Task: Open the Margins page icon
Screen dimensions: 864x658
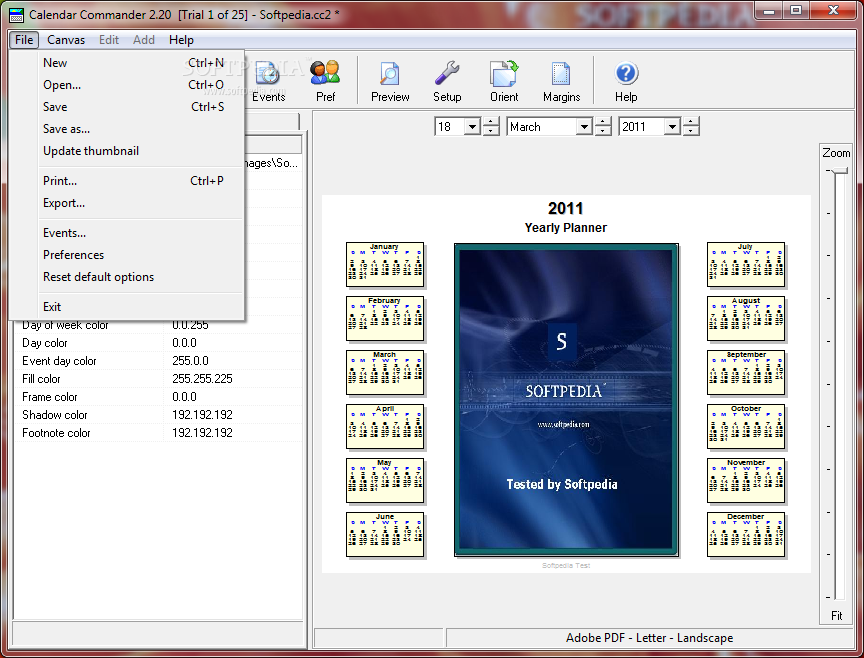Action: (561, 82)
